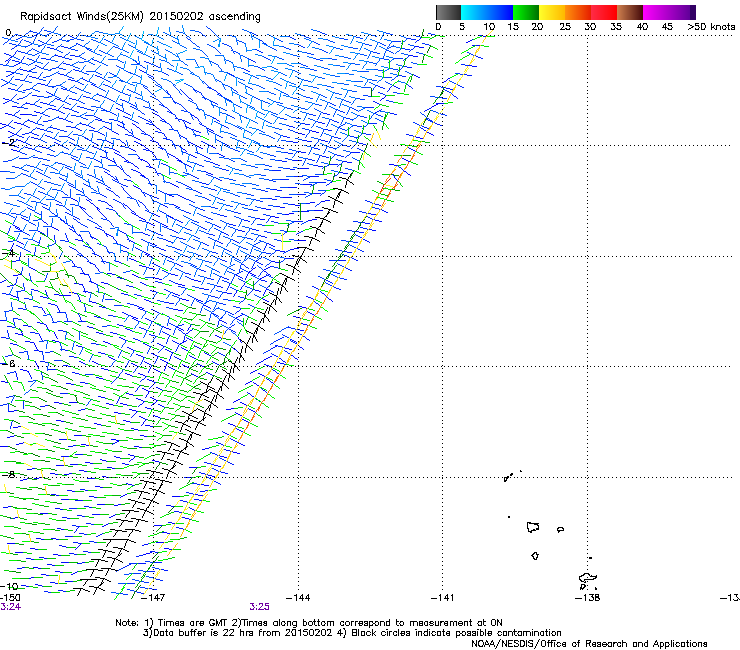Click the purple 45-50 knots legend swatch
740x650 pixels.
[682, 12]
